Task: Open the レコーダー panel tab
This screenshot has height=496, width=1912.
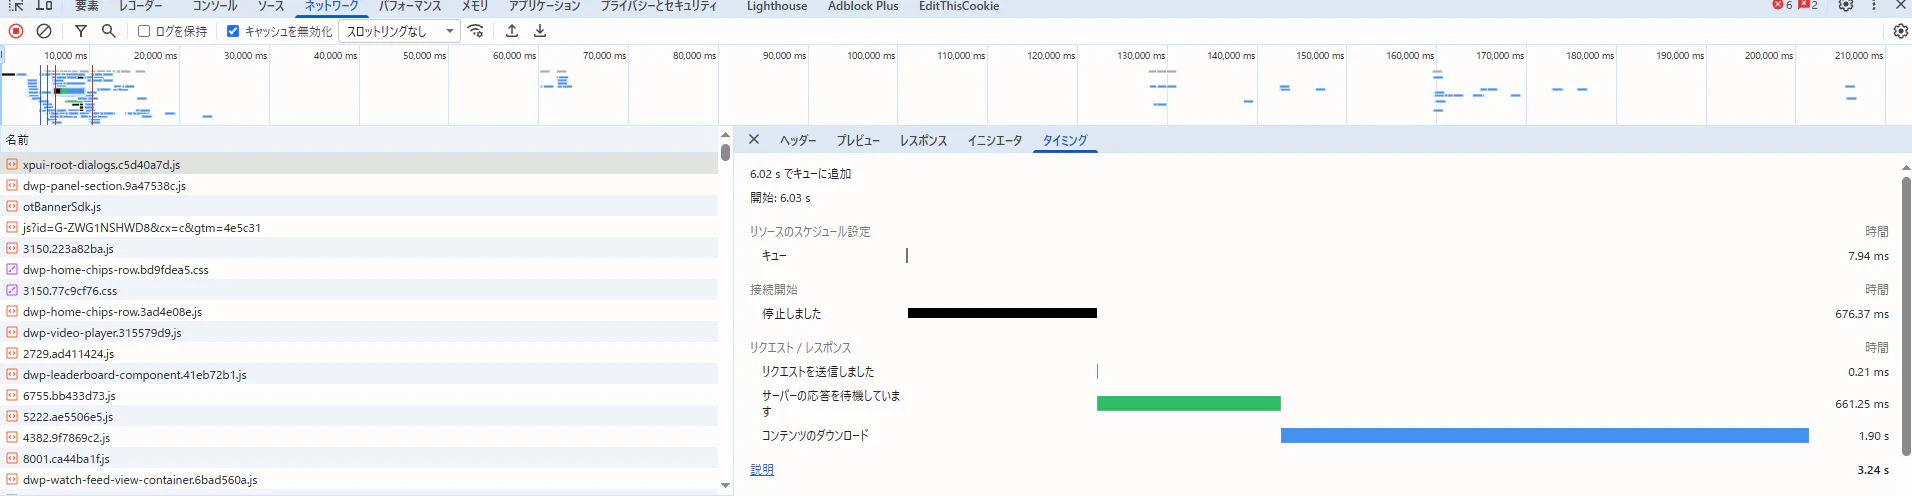Action: [x=141, y=6]
